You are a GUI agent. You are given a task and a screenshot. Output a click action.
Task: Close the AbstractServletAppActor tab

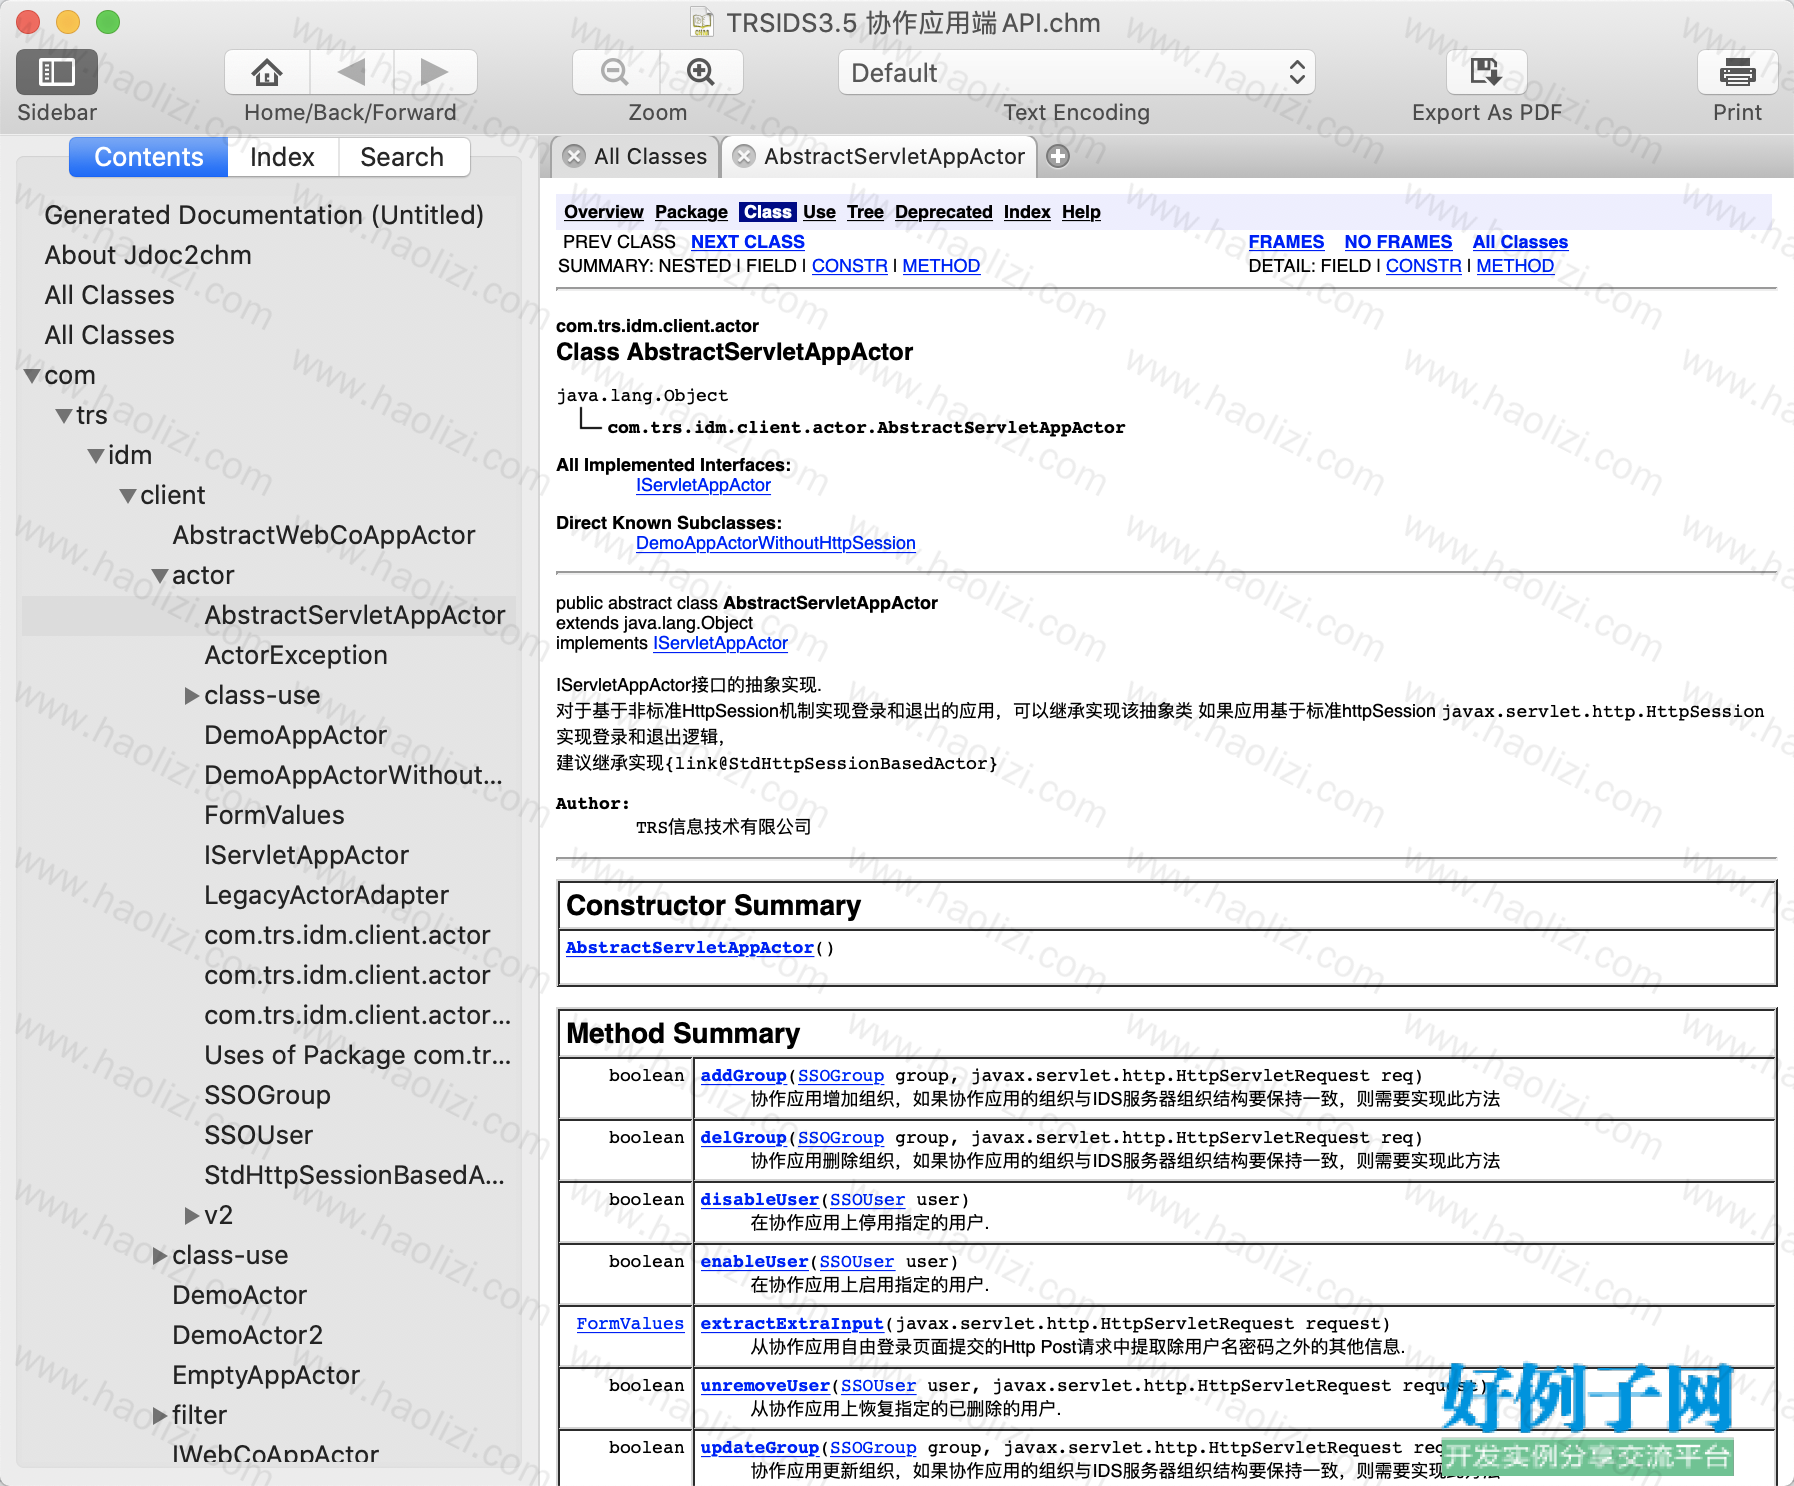[744, 156]
